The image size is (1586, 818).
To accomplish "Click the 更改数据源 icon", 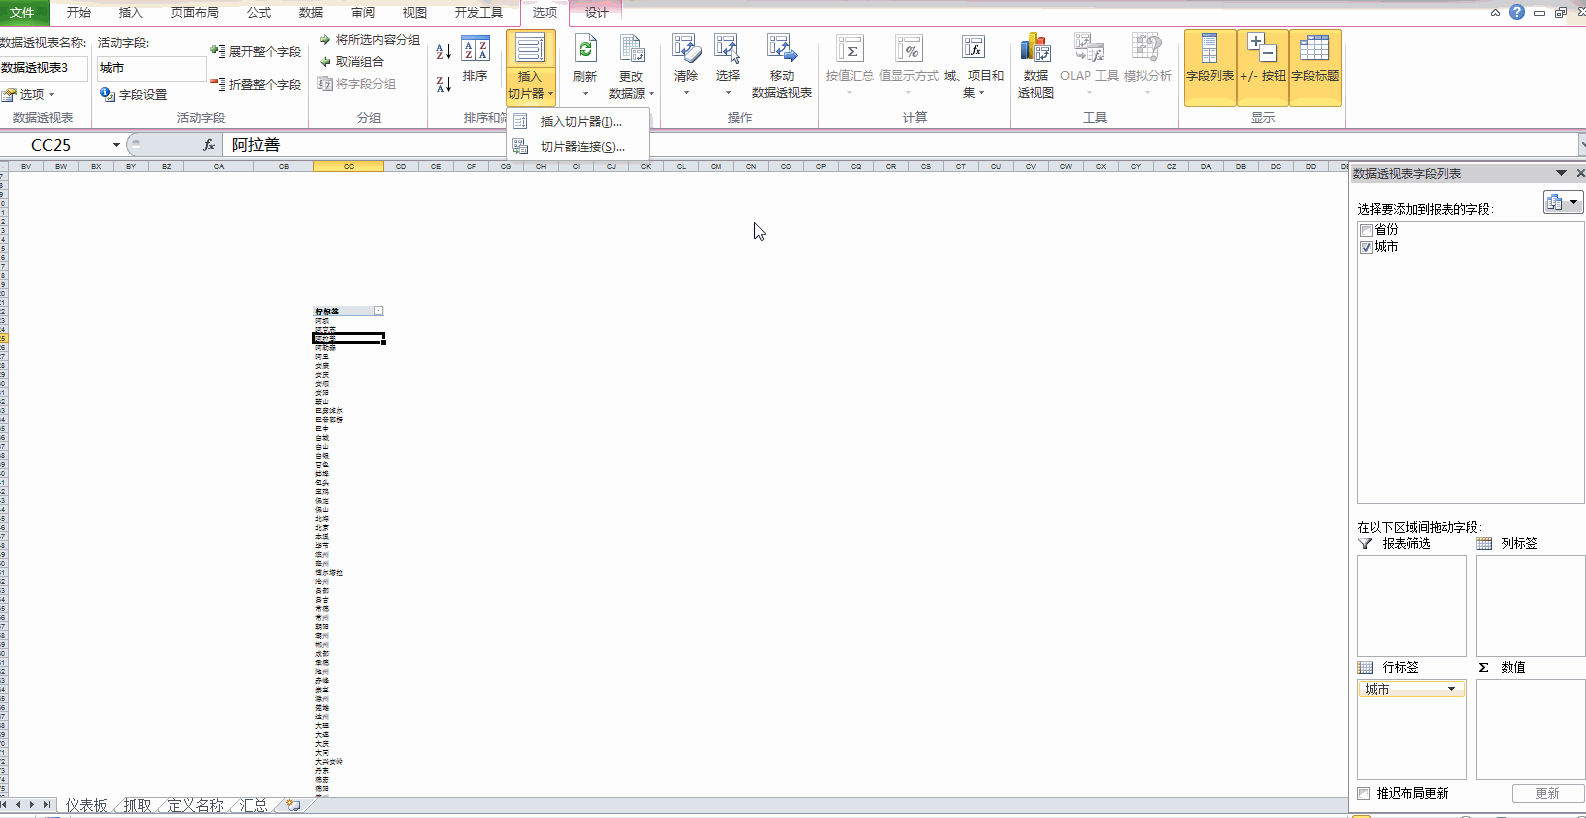I will pos(631,50).
